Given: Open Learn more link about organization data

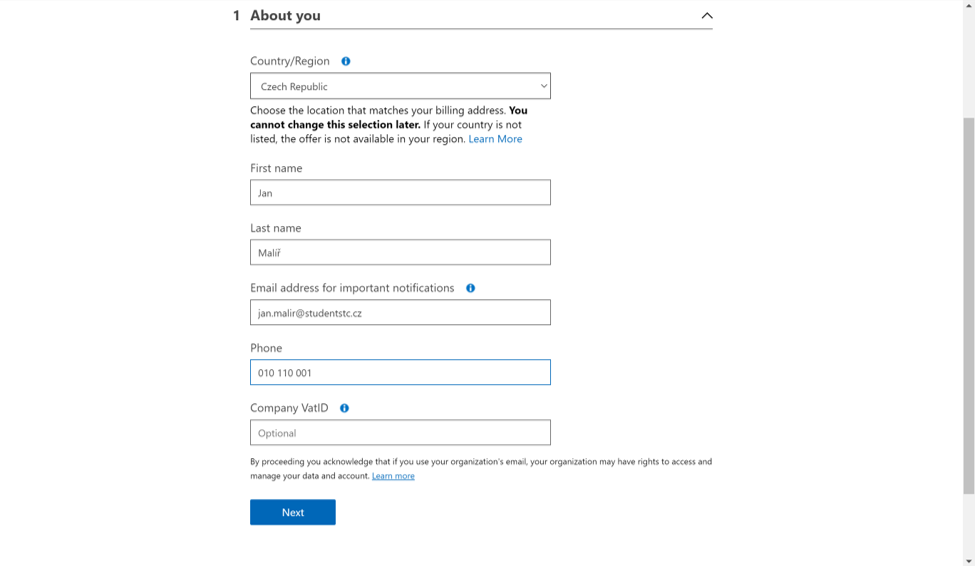Looking at the screenshot, I should click(393, 476).
